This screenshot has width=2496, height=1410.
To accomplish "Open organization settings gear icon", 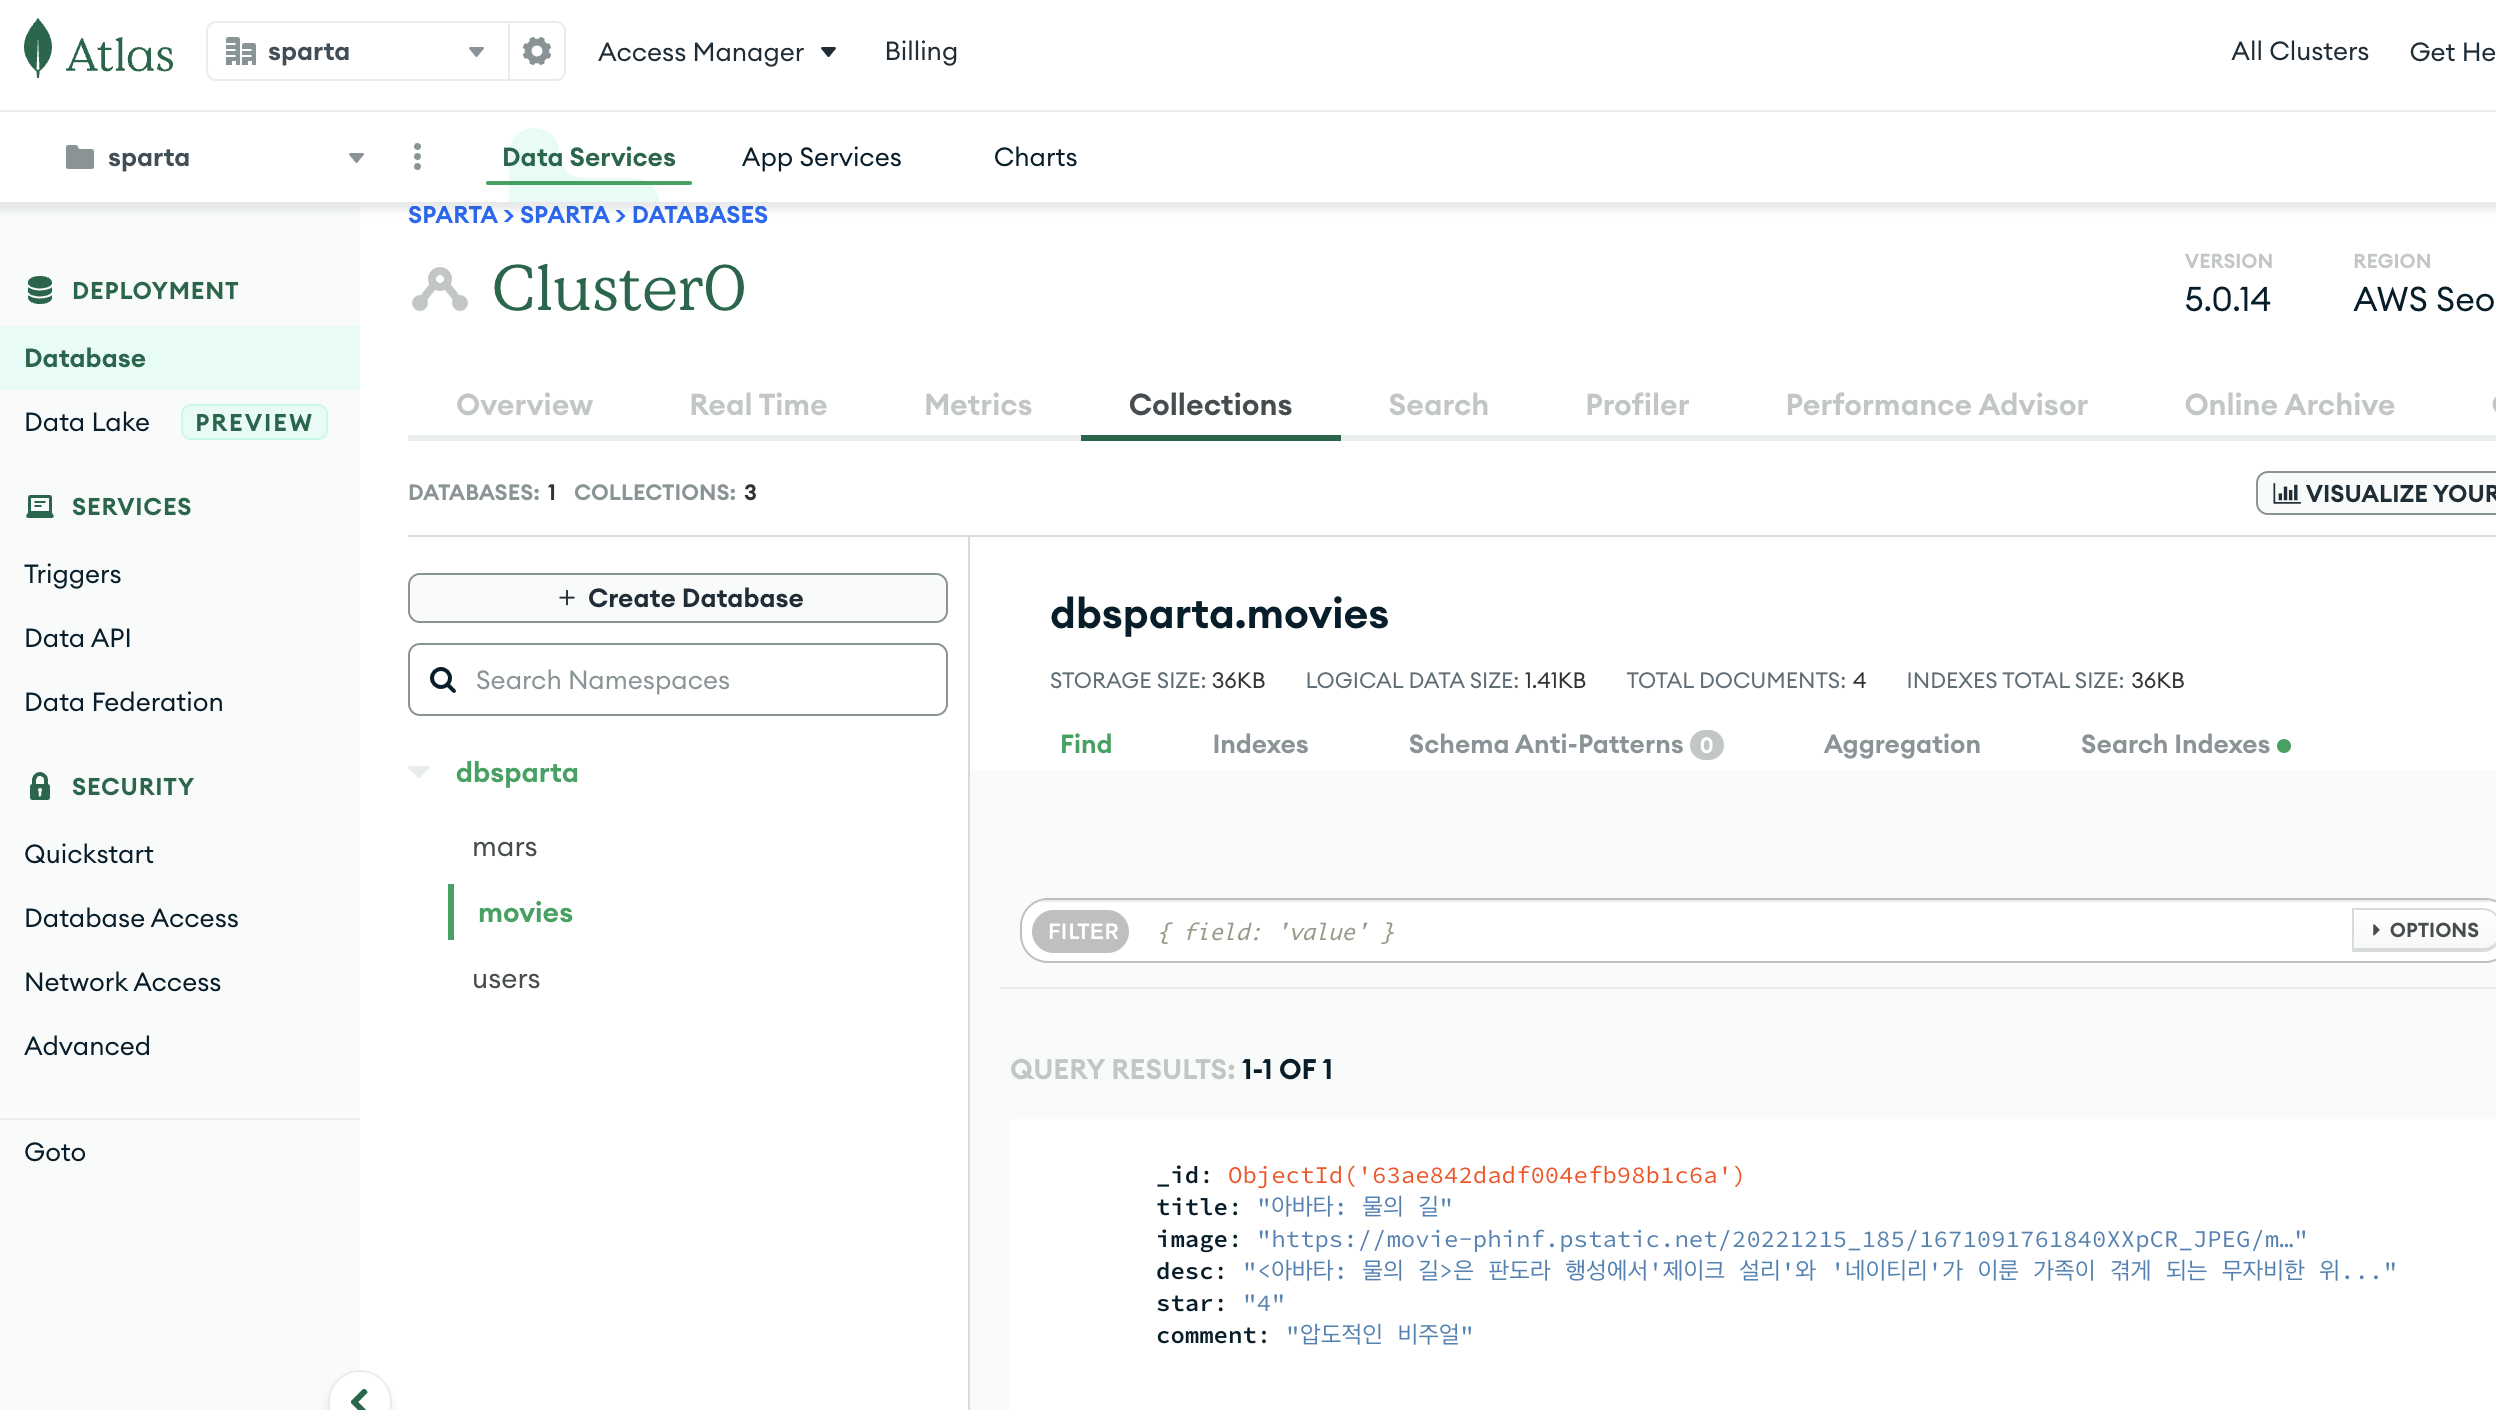I will (x=537, y=51).
